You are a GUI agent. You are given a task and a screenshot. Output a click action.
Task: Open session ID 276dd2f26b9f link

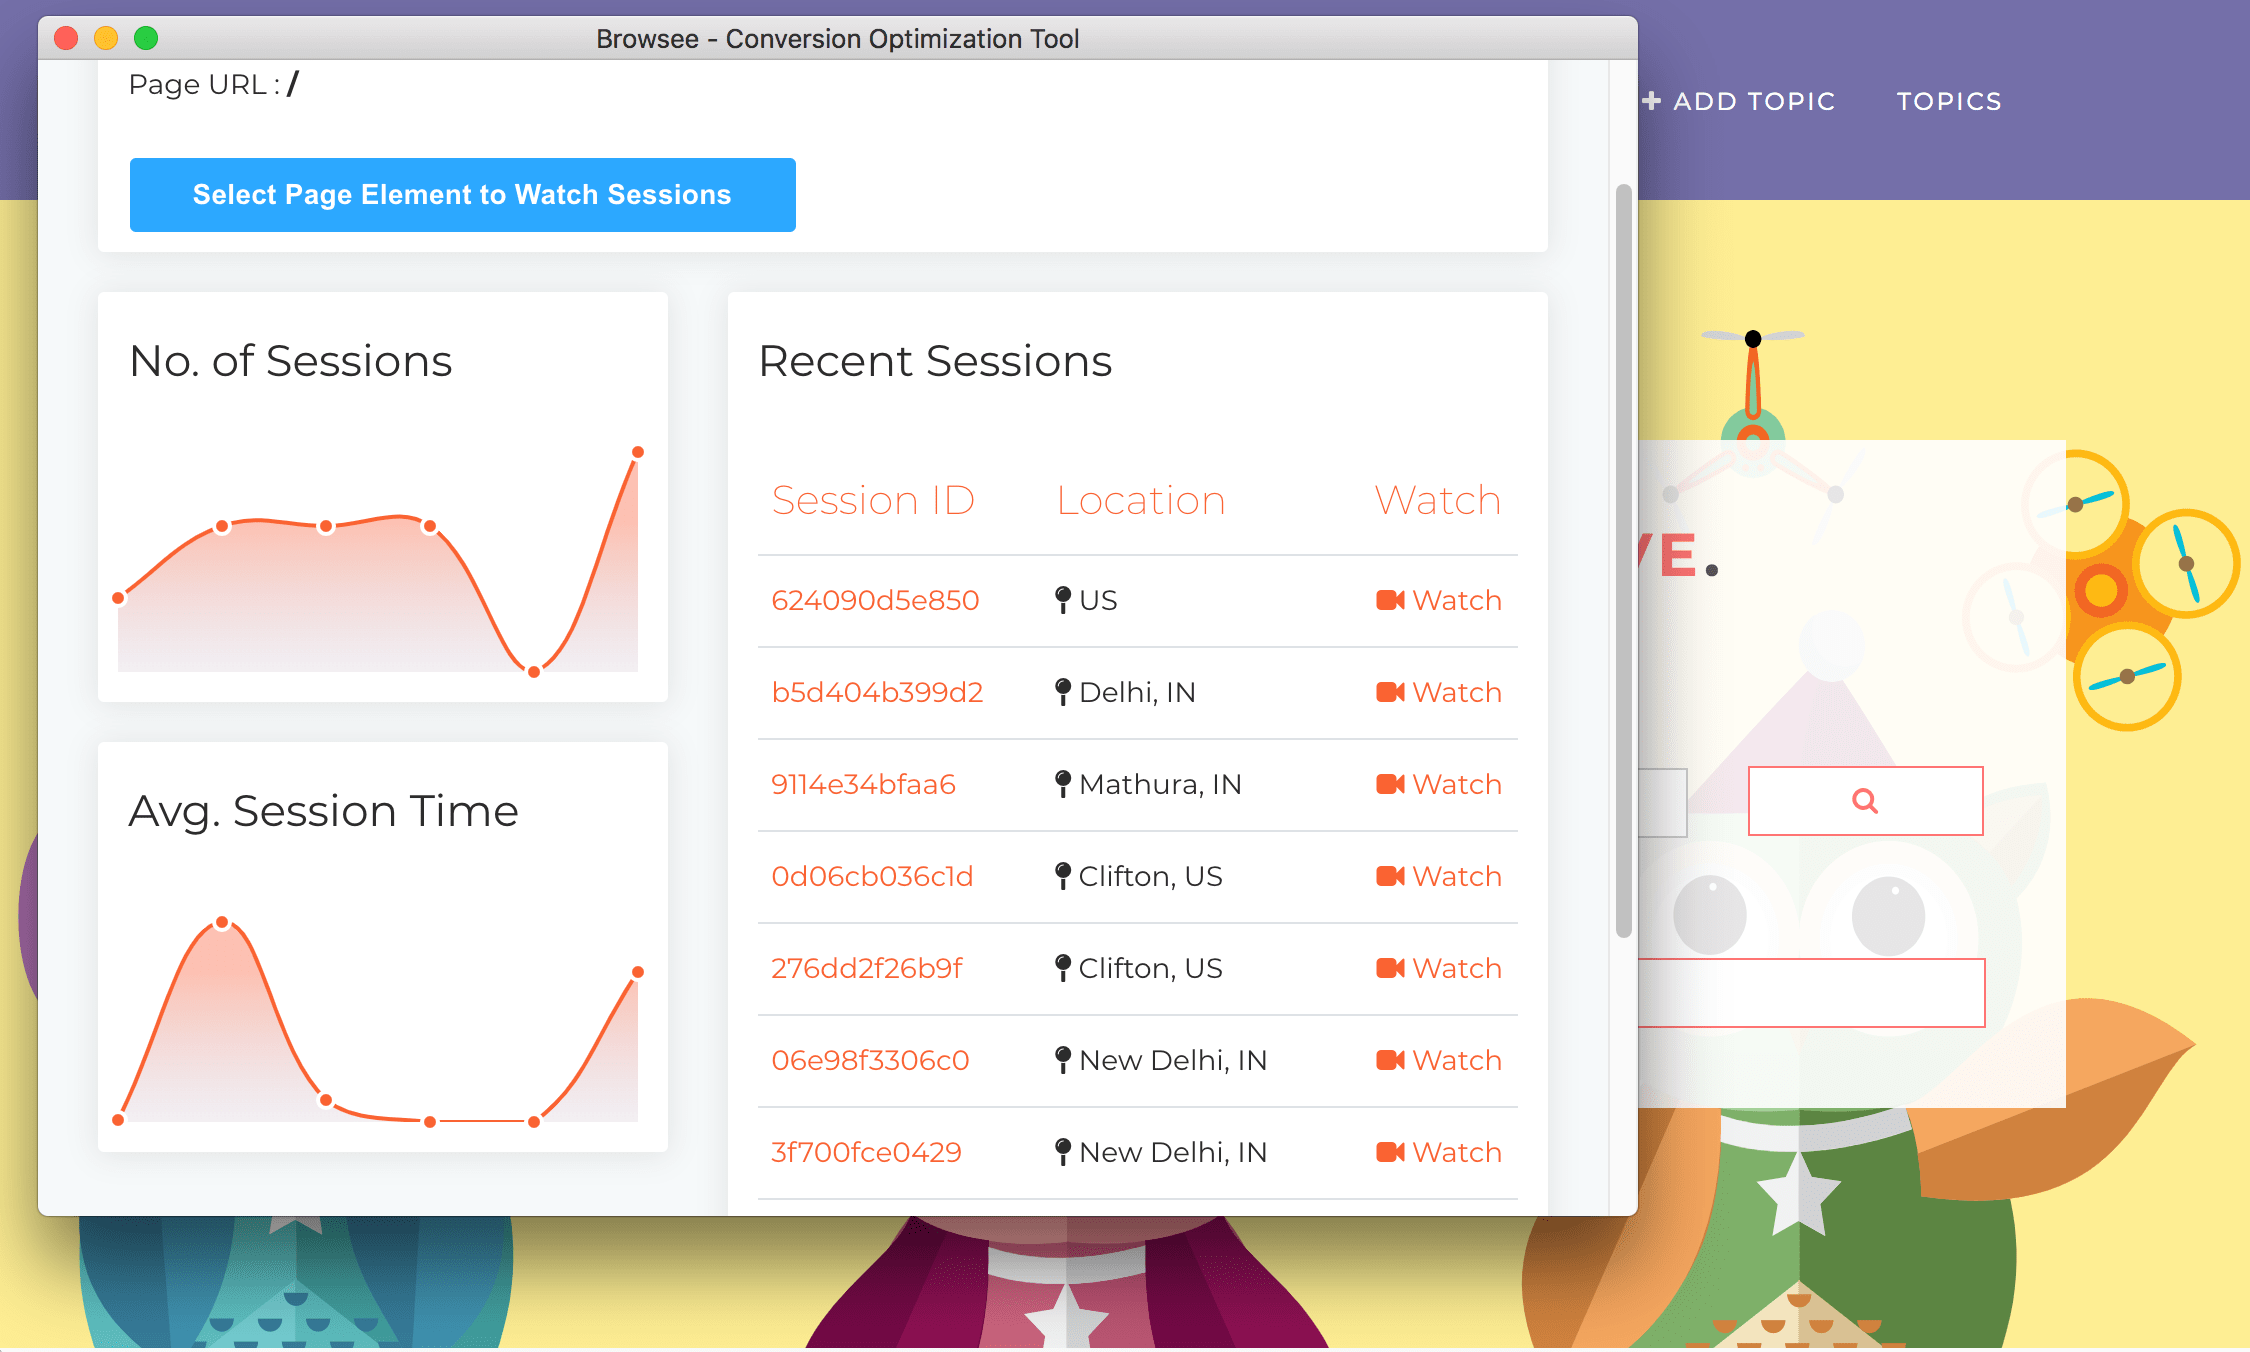tap(866, 968)
